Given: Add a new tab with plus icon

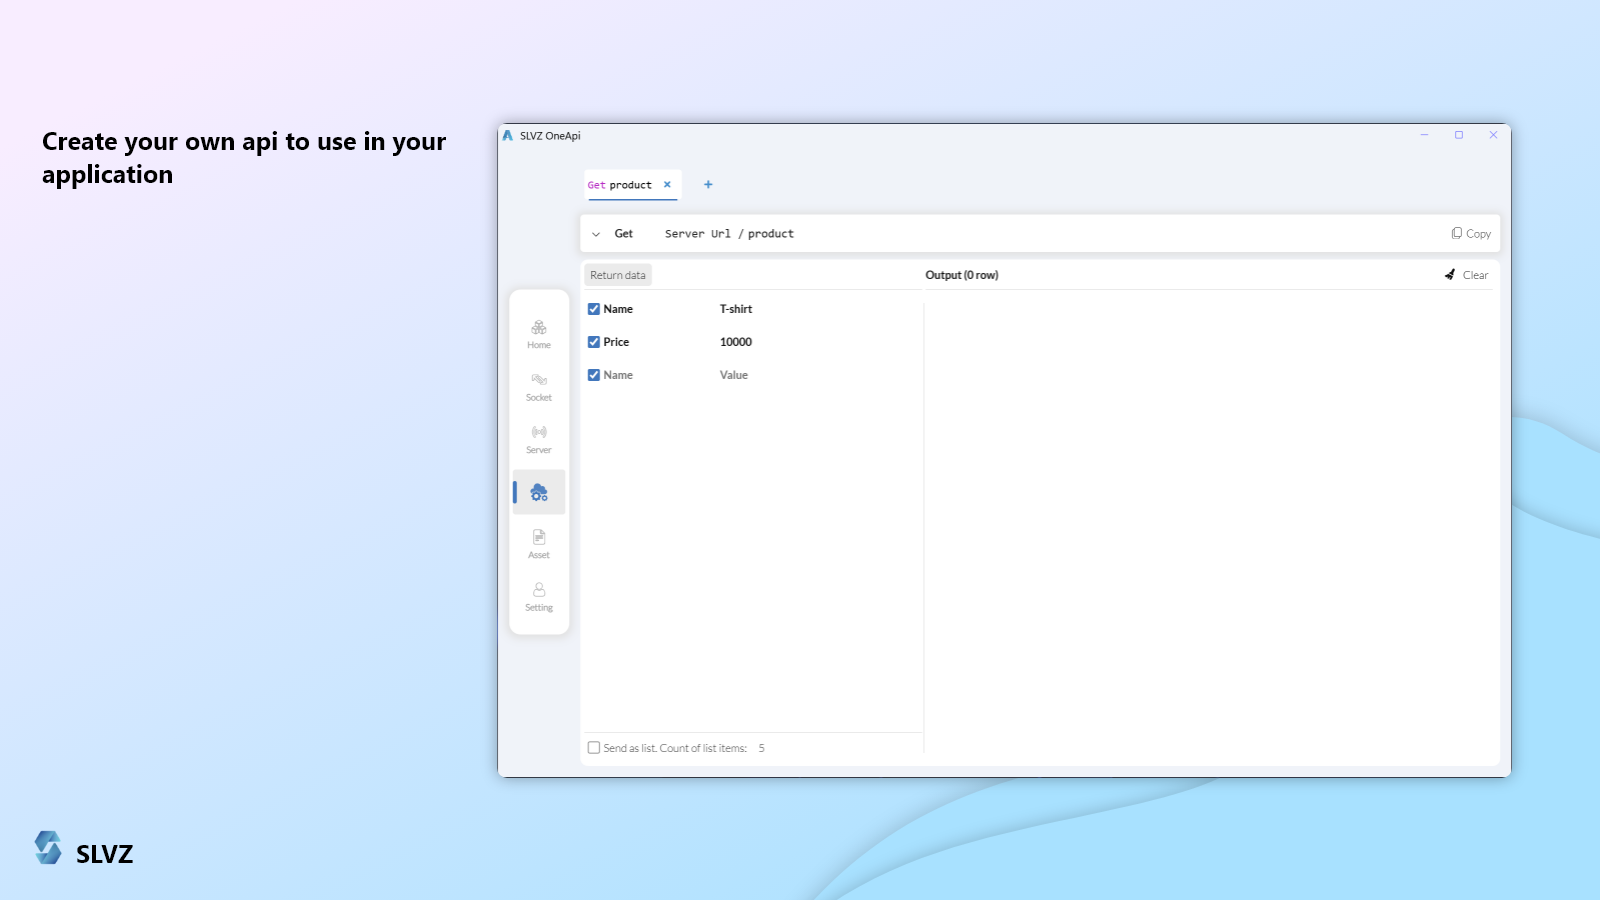Looking at the screenshot, I should 708,185.
